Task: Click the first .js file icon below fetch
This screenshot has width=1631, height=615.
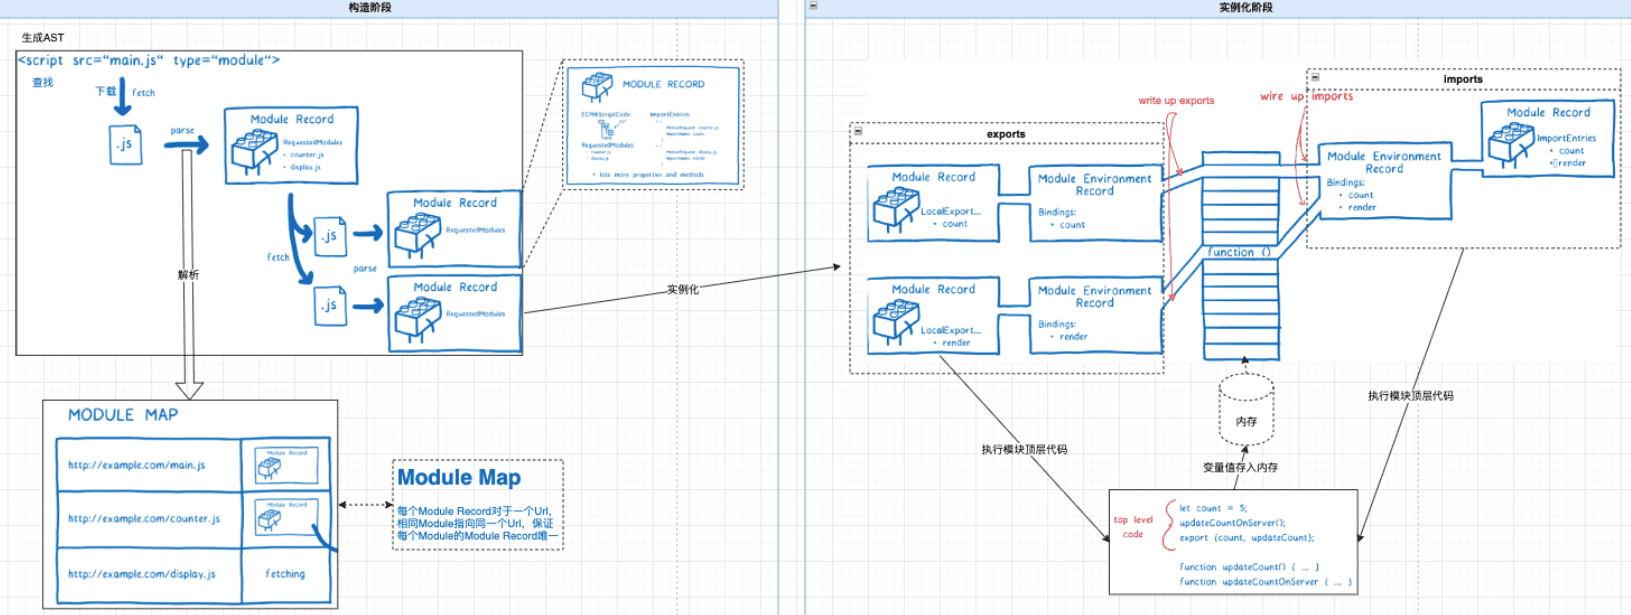Action: (125, 144)
